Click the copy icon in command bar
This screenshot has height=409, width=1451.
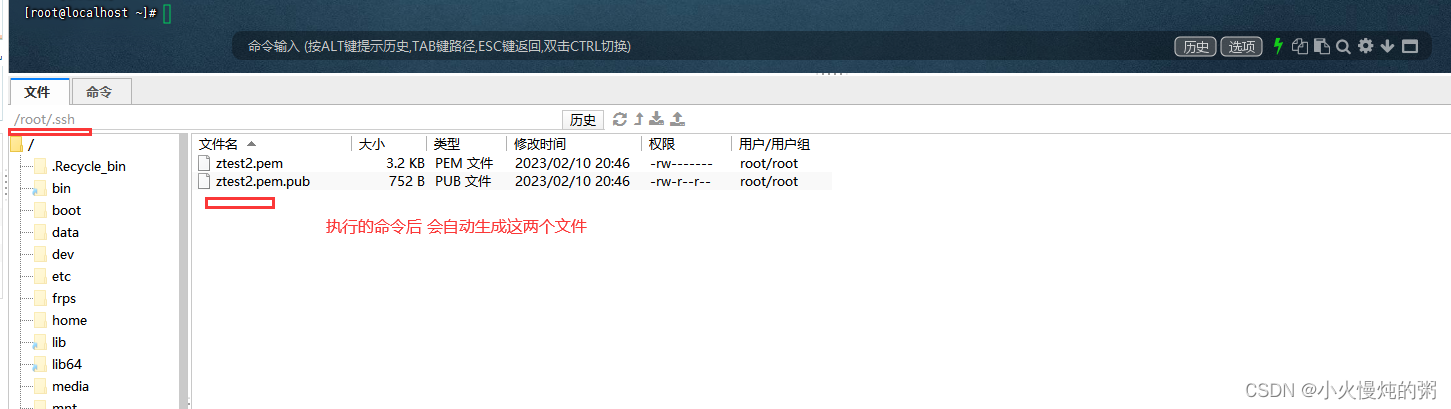(x=1300, y=46)
